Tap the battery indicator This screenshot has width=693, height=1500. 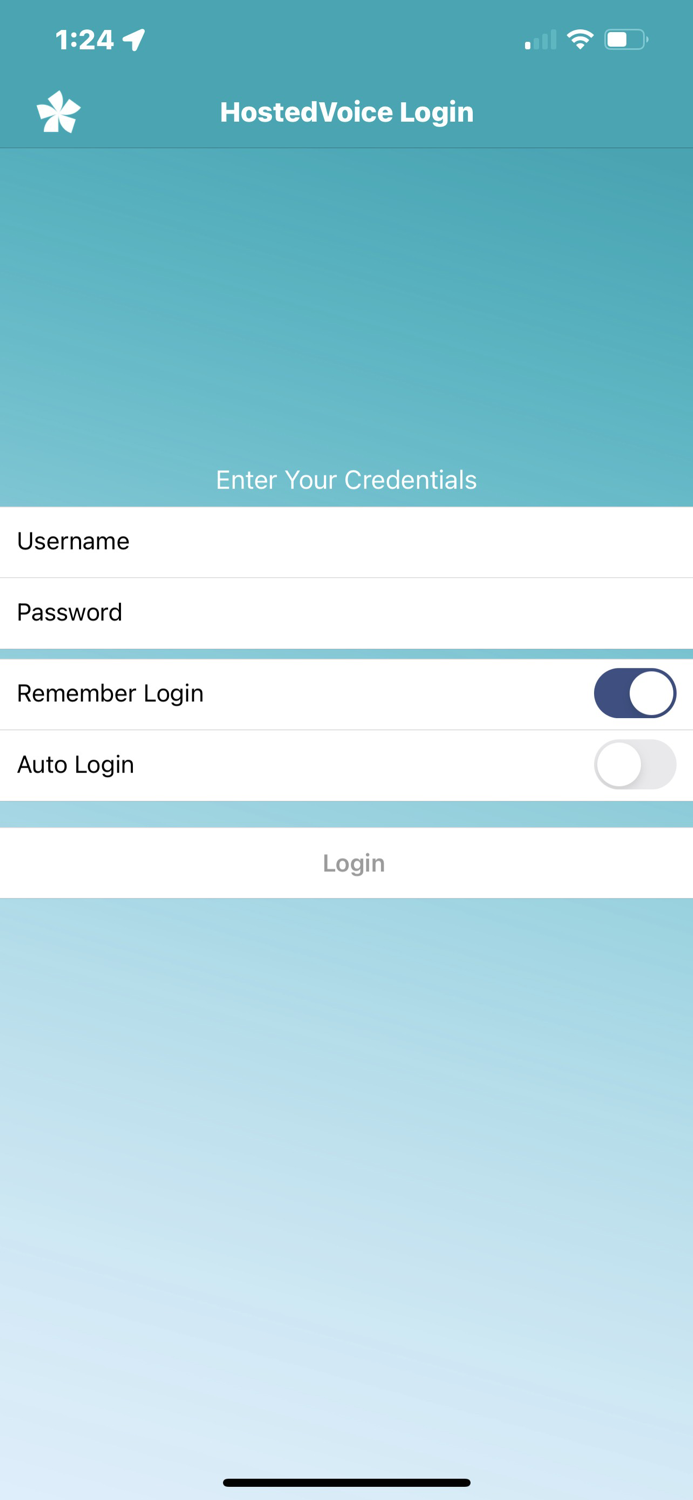point(625,38)
